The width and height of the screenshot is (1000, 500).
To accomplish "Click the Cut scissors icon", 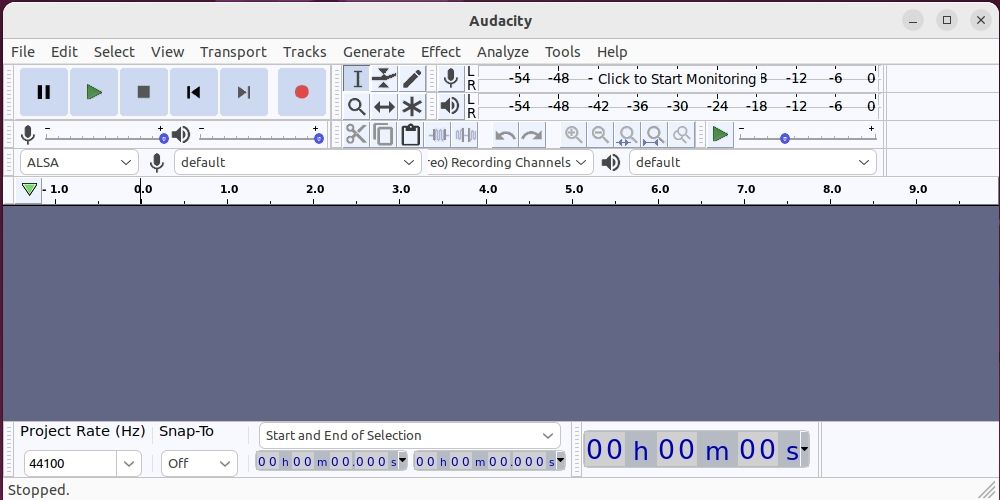I will click(356, 135).
